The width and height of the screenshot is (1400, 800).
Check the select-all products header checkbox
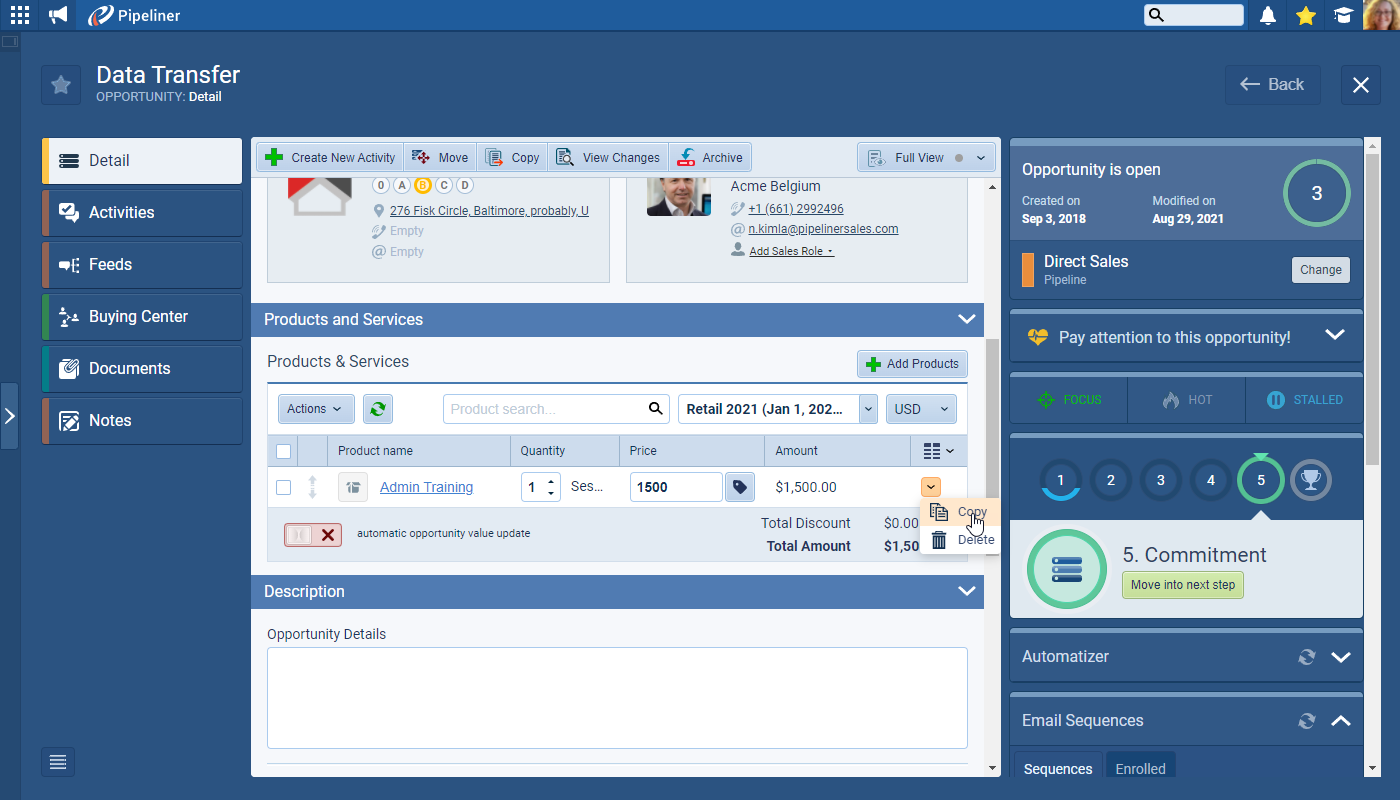(x=283, y=451)
